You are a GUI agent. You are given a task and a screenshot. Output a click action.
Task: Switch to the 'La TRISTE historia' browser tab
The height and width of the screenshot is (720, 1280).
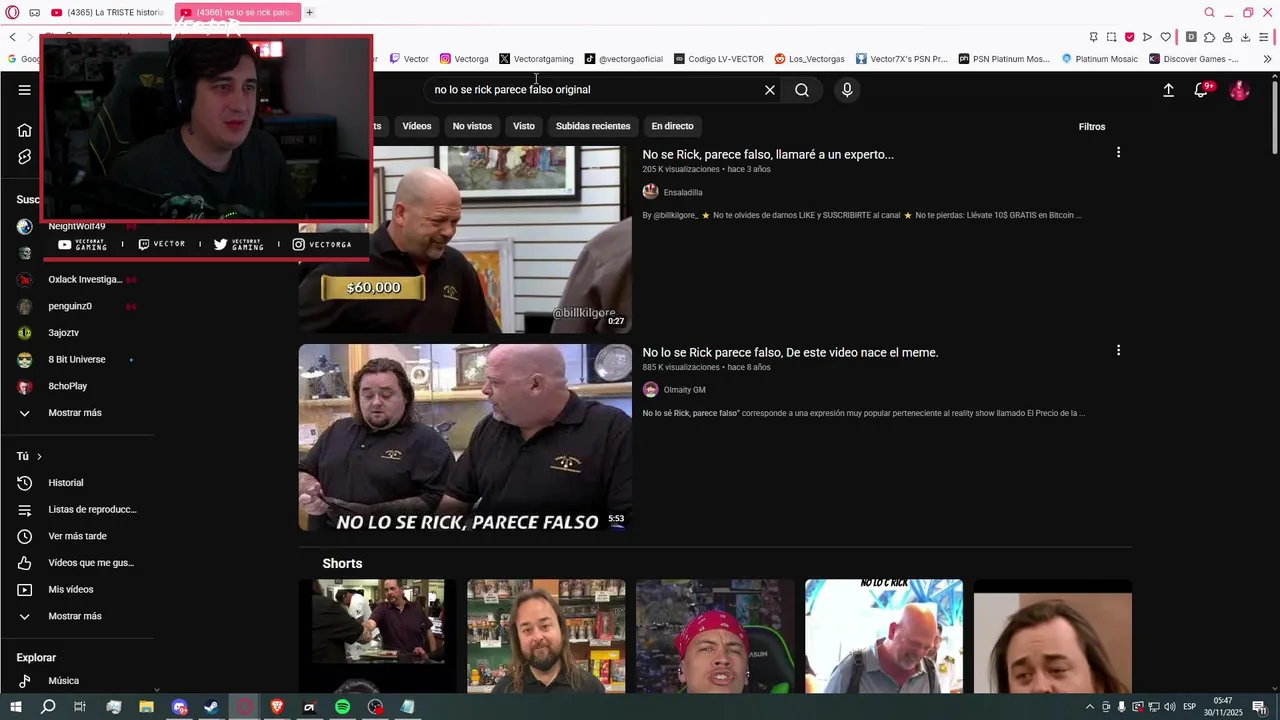point(107,12)
